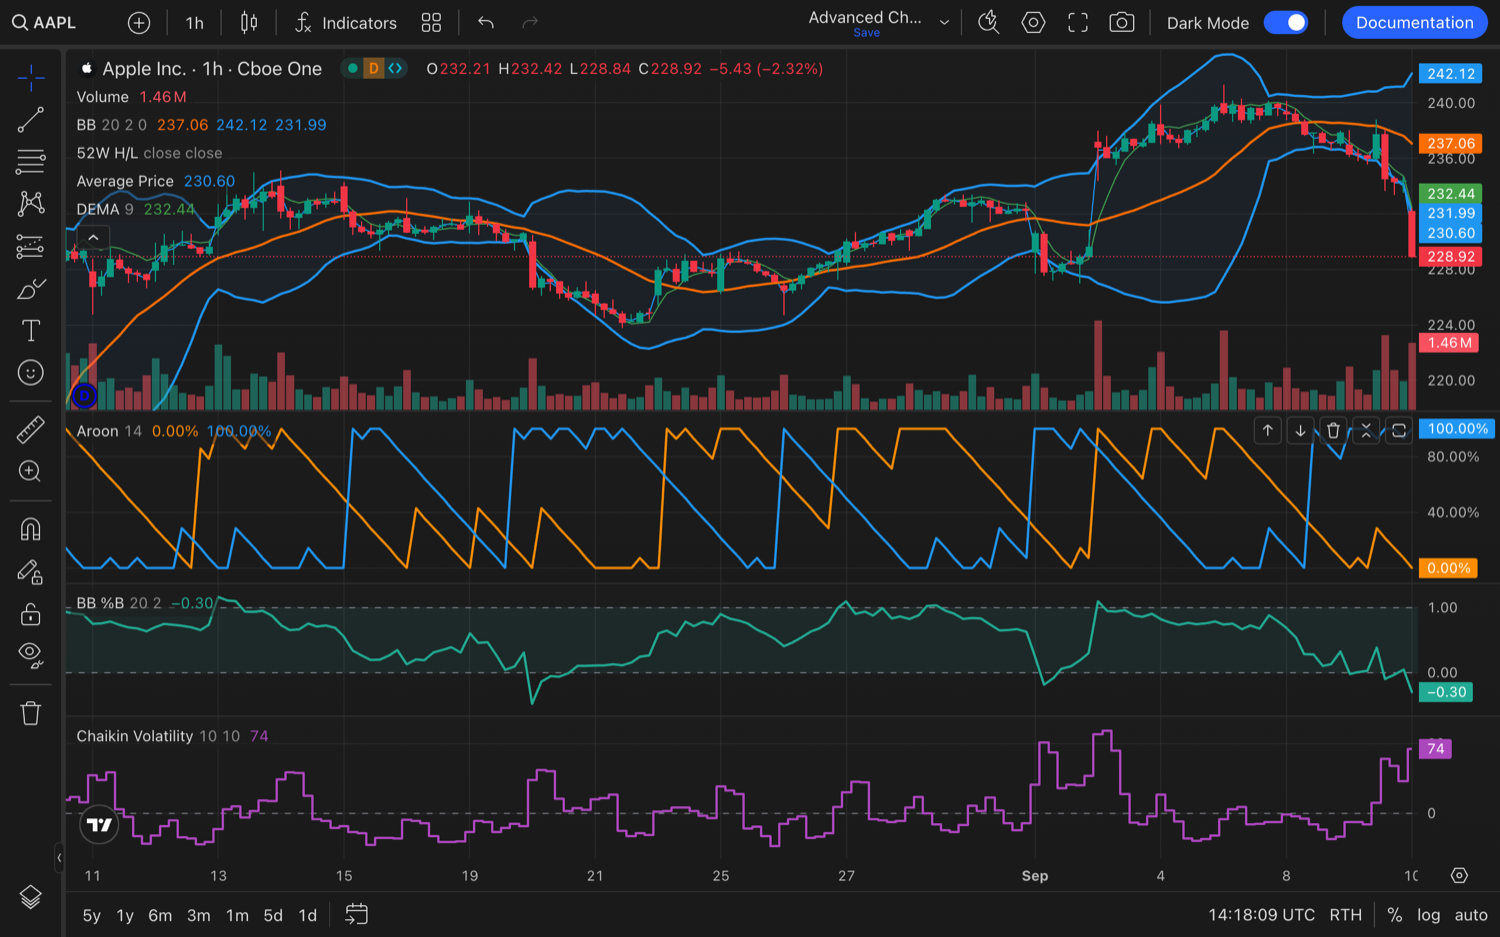
Task: Open the candlestick chart style menu
Action: point(249,22)
